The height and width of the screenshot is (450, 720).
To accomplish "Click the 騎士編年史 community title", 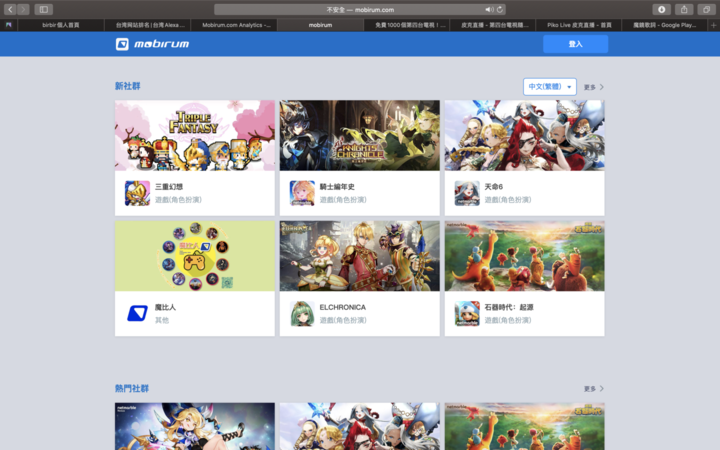I will pyautogui.click(x=337, y=186).
